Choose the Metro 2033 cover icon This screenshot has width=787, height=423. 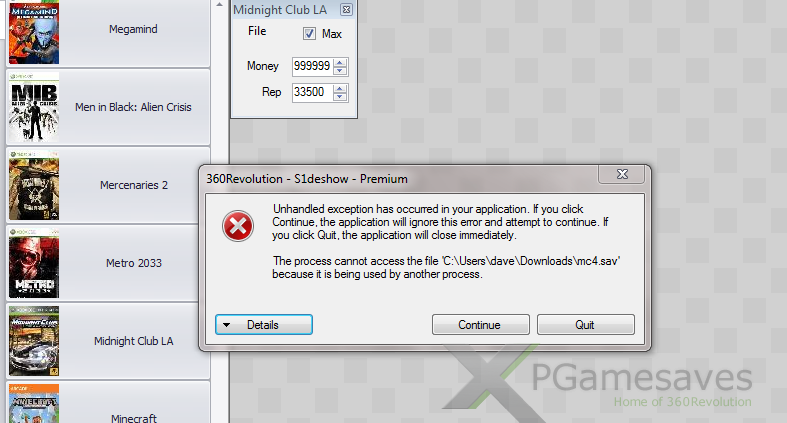pos(34,263)
